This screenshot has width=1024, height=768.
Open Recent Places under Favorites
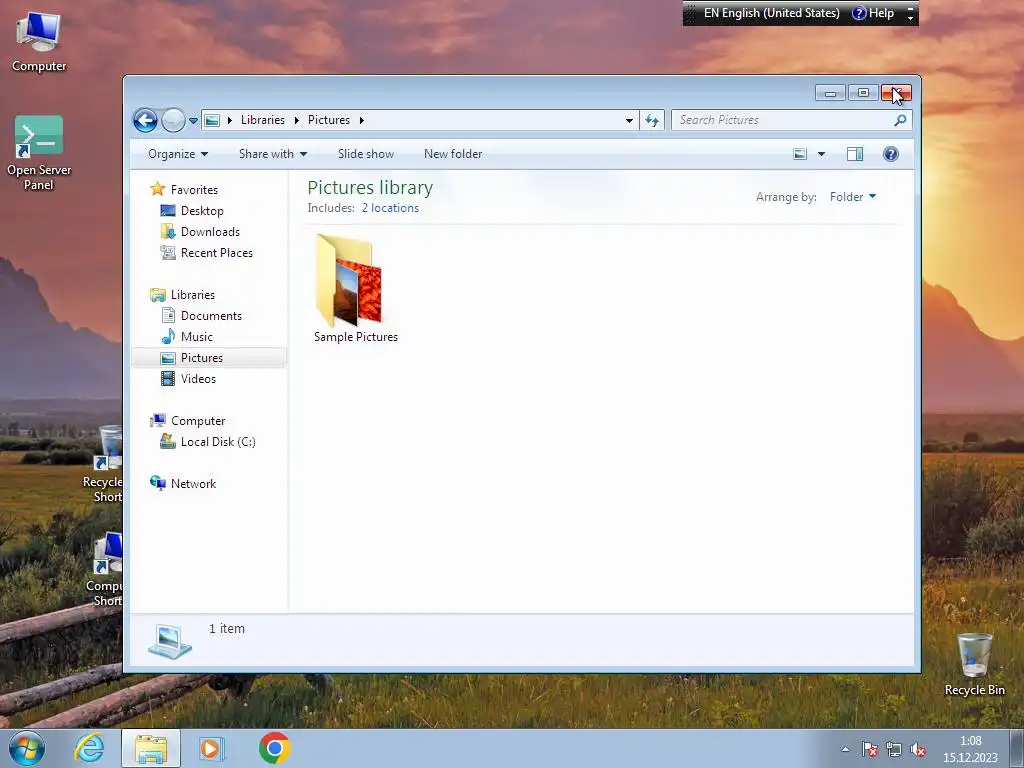217,253
